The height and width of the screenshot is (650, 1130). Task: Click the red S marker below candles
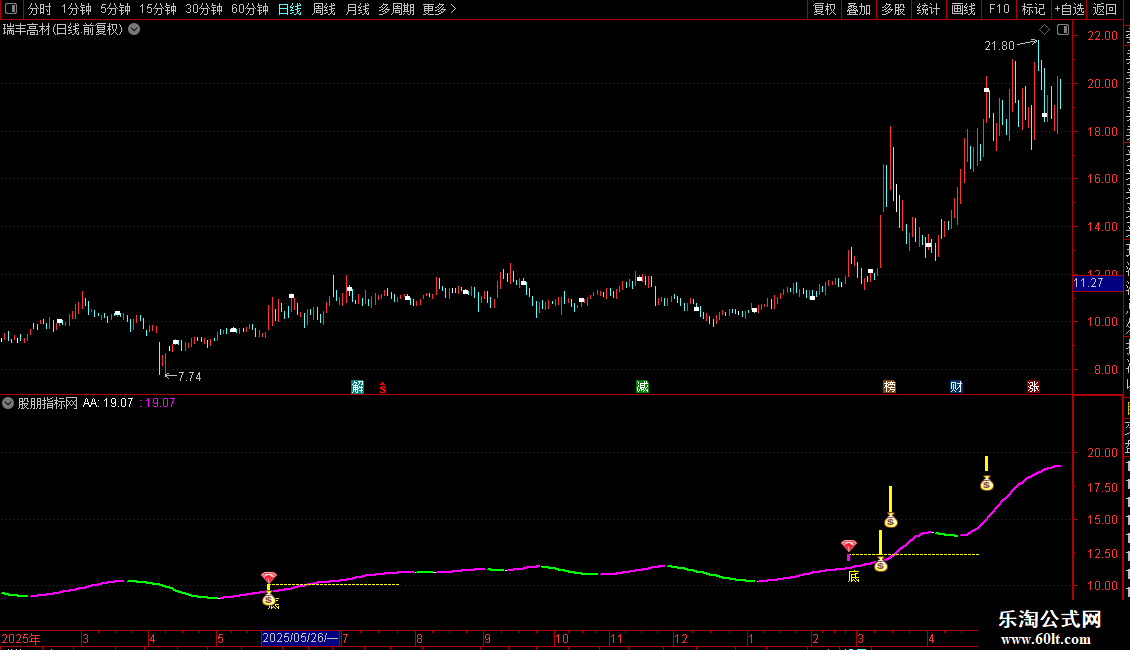tap(383, 388)
